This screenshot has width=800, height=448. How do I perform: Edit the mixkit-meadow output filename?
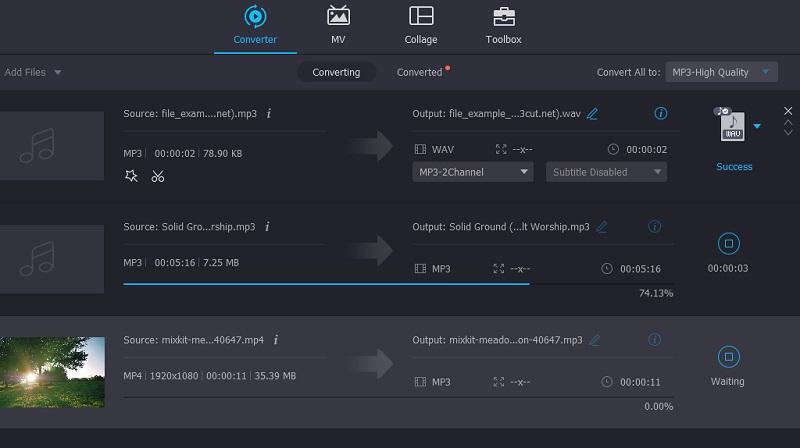[594, 340]
